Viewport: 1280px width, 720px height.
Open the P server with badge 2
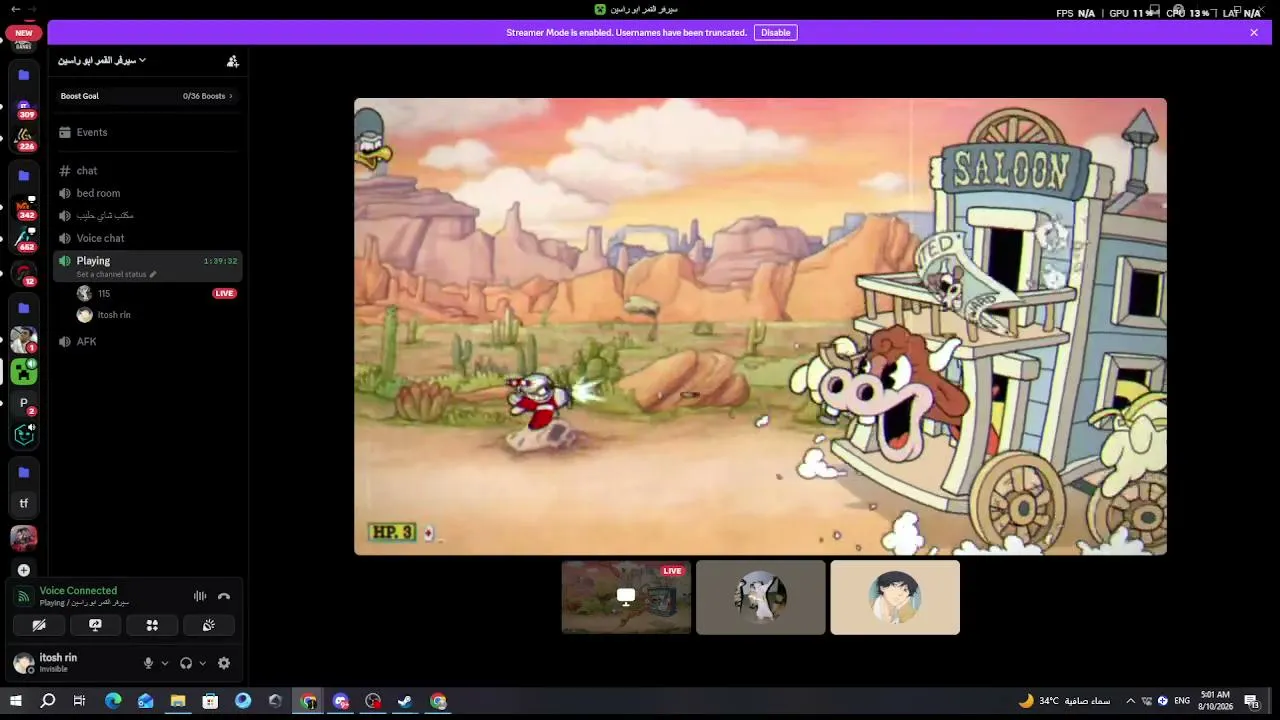tap(24, 404)
